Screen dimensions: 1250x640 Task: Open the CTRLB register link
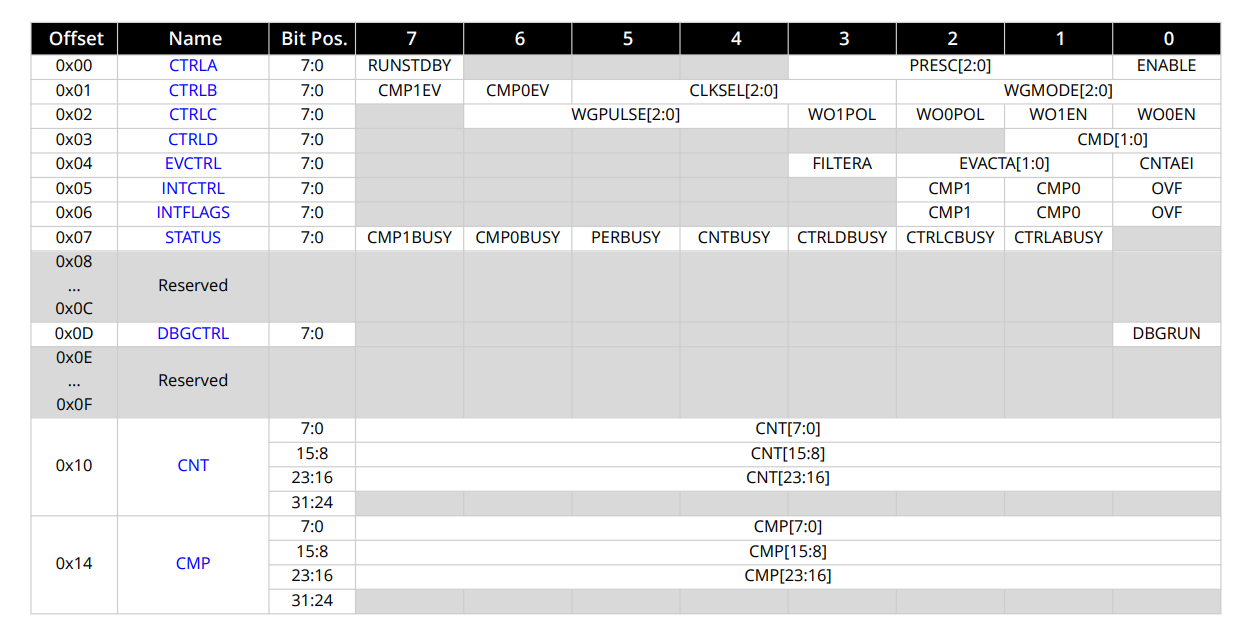coord(193,90)
